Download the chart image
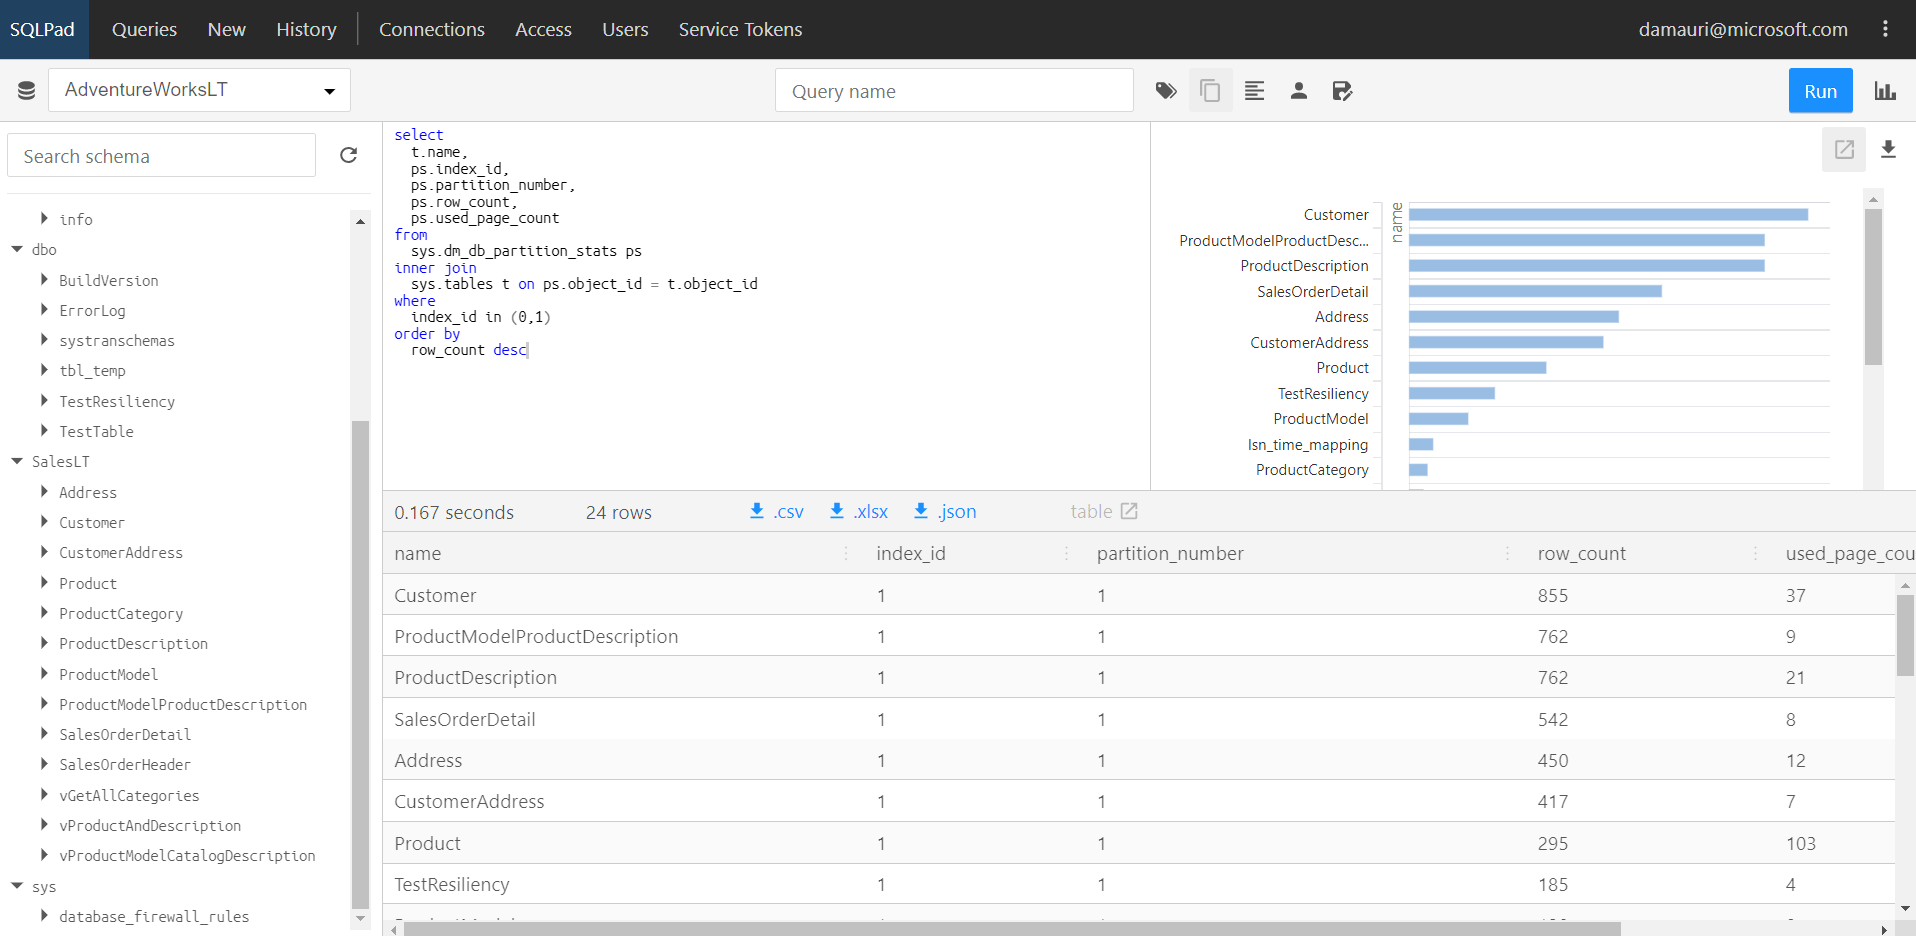The image size is (1916, 936). click(x=1889, y=149)
